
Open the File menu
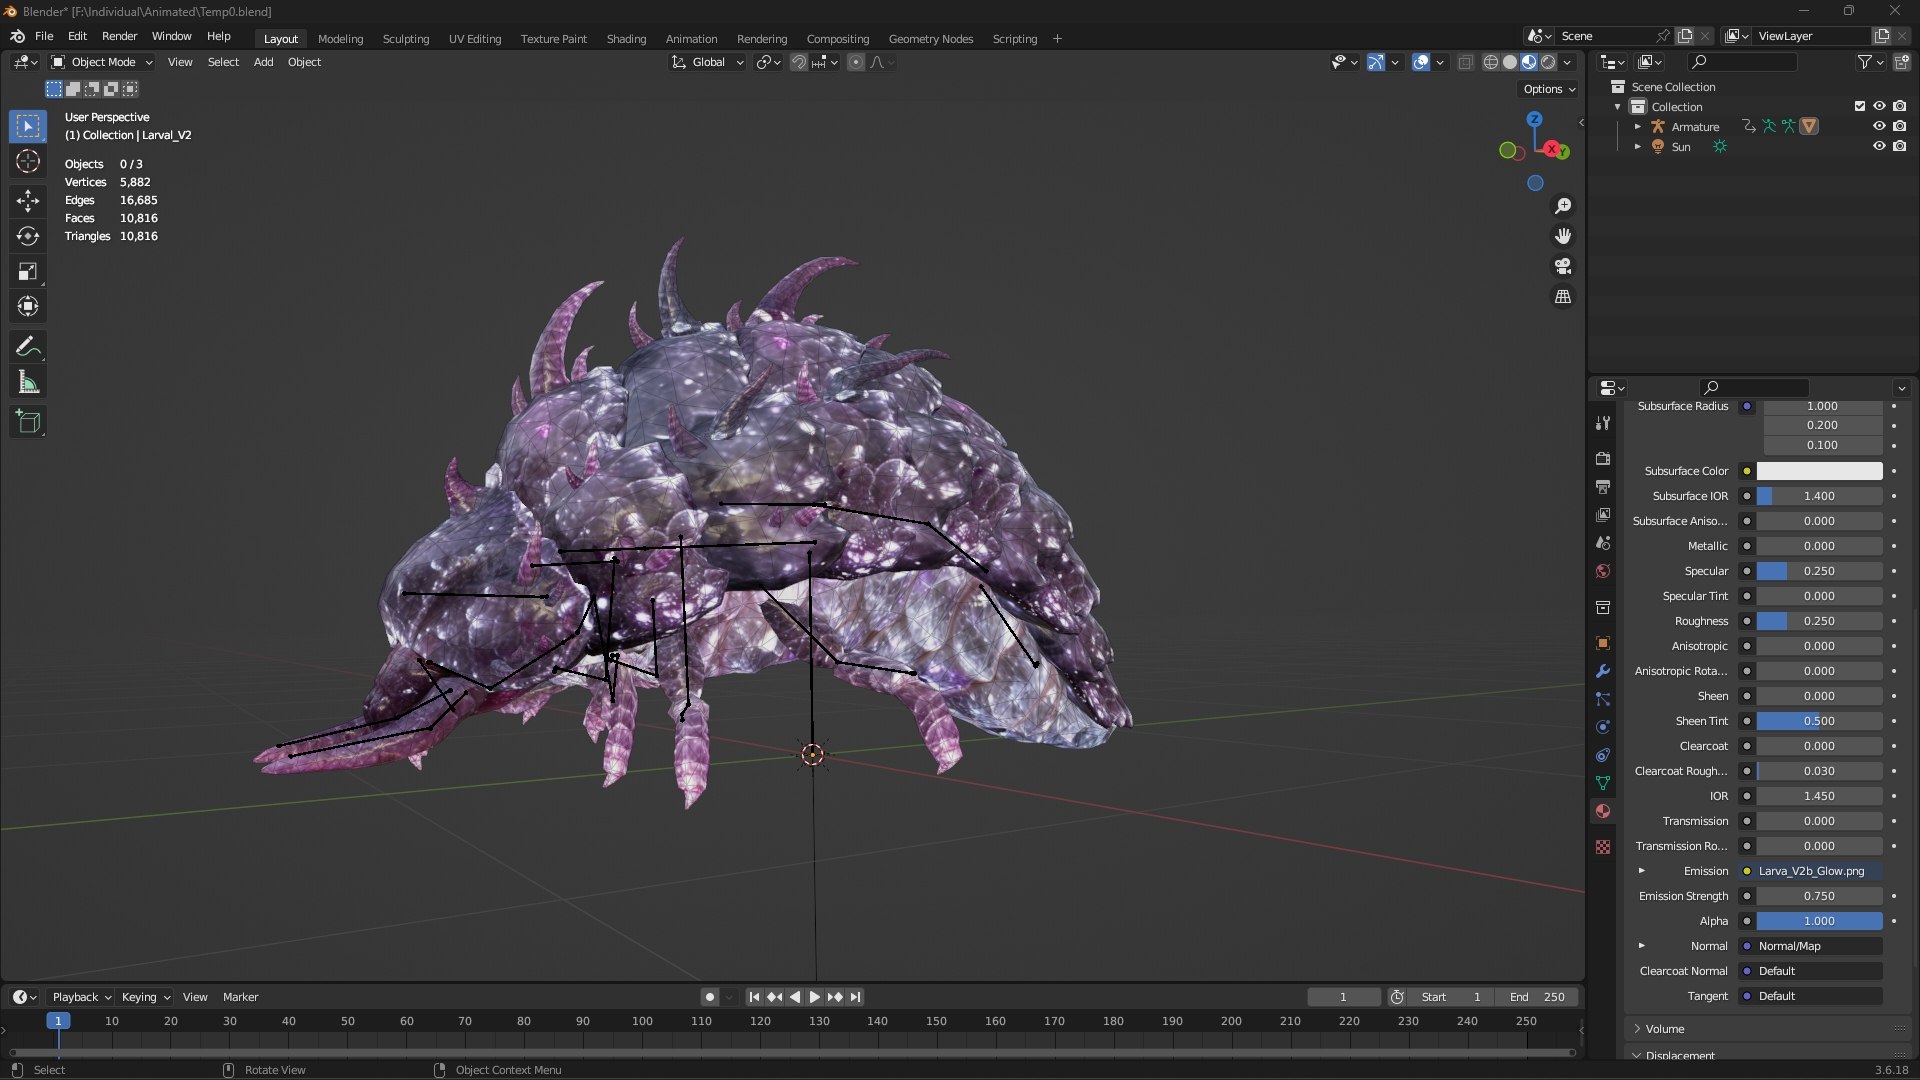[x=44, y=36]
